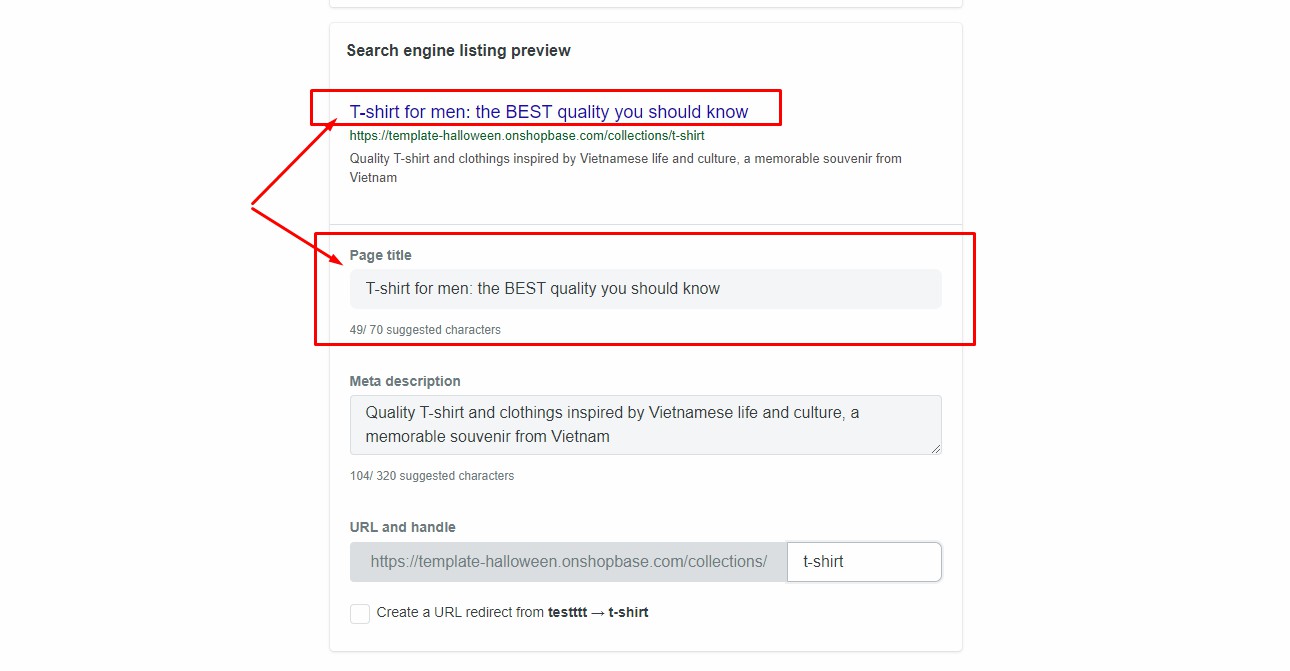
Task: Click the URL and handle section label
Action: tap(402, 527)
